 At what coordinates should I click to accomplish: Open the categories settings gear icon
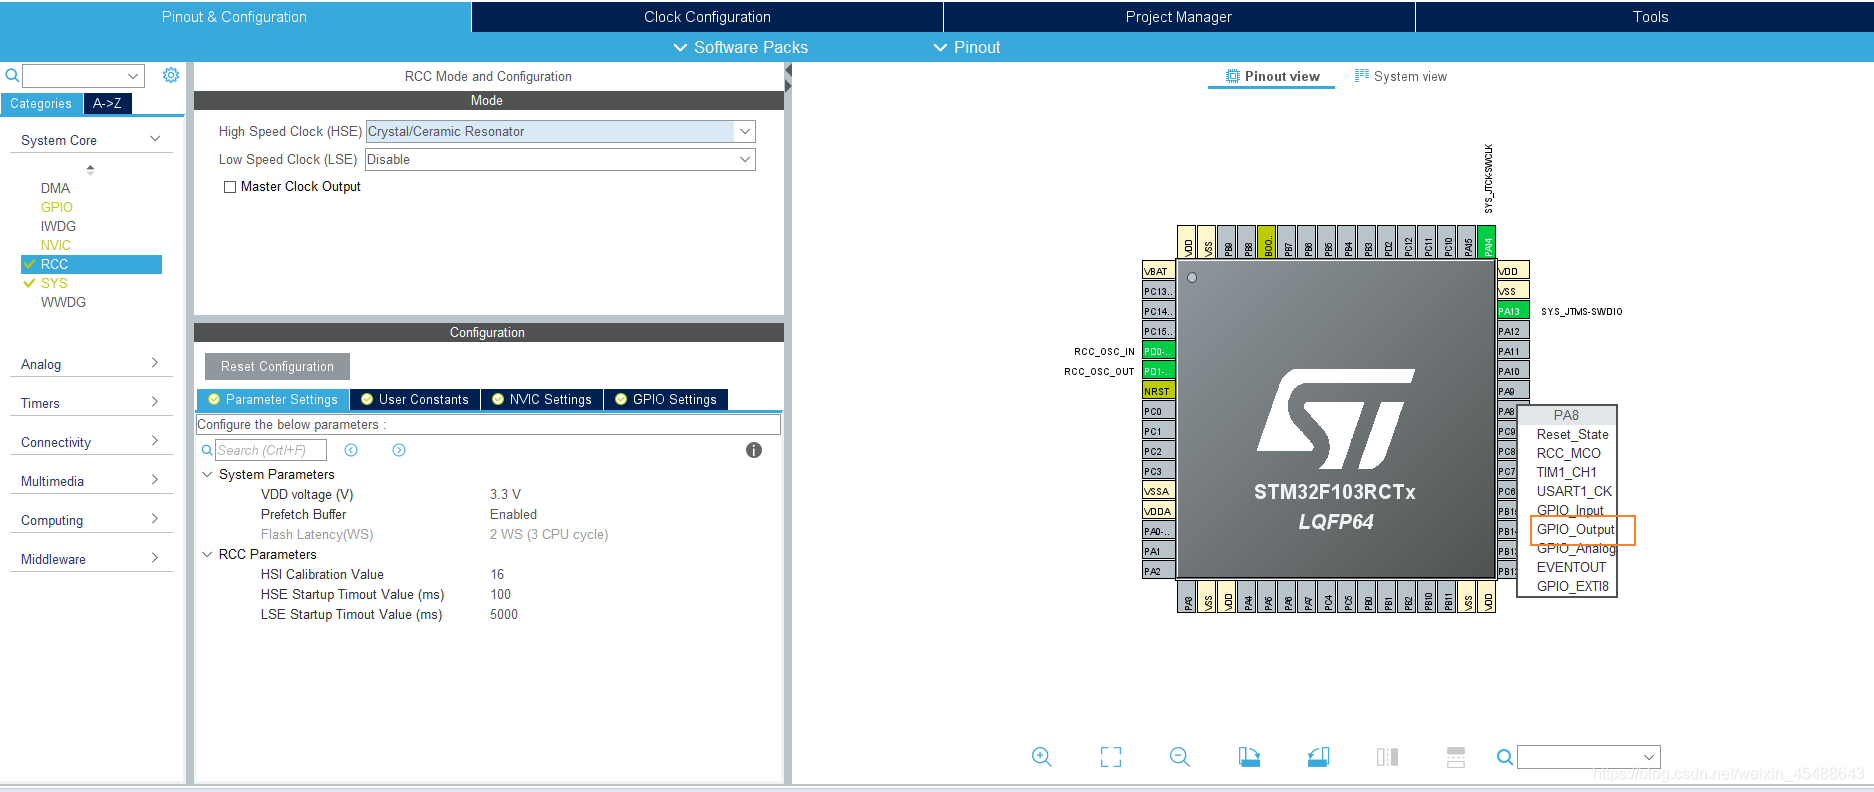click(171, 75)
